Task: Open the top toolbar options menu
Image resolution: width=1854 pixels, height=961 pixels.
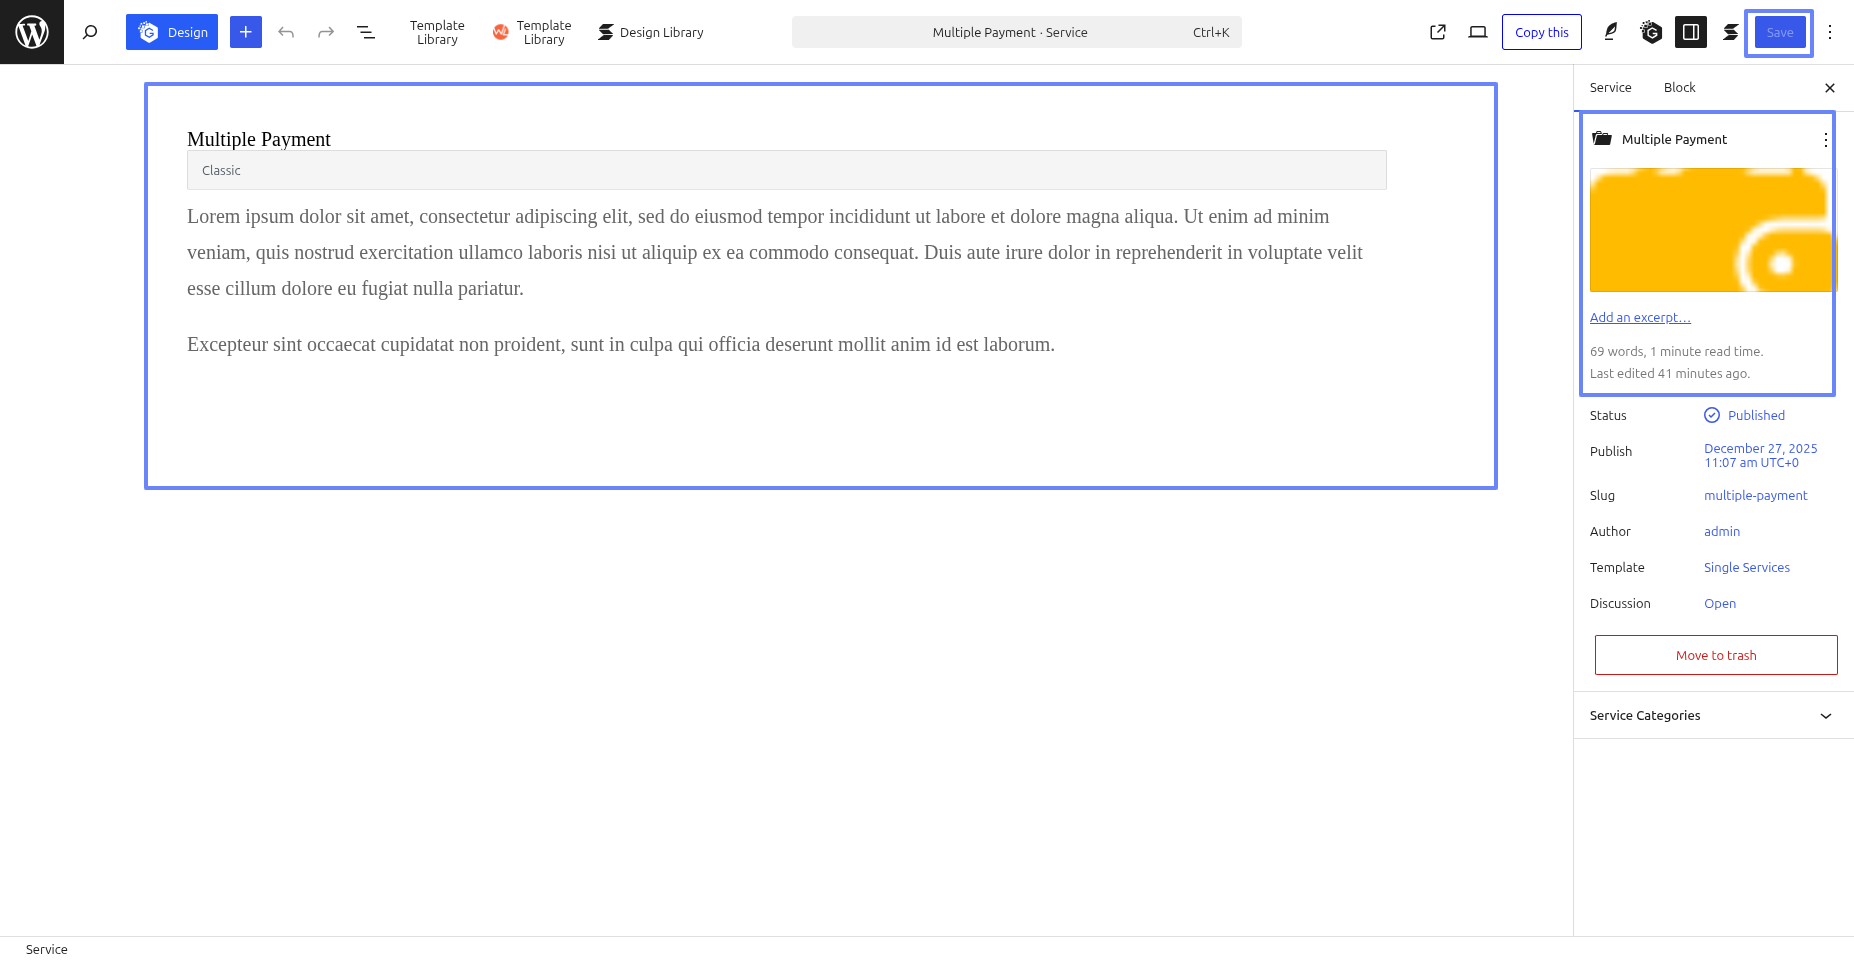Action: [1830, 32]
